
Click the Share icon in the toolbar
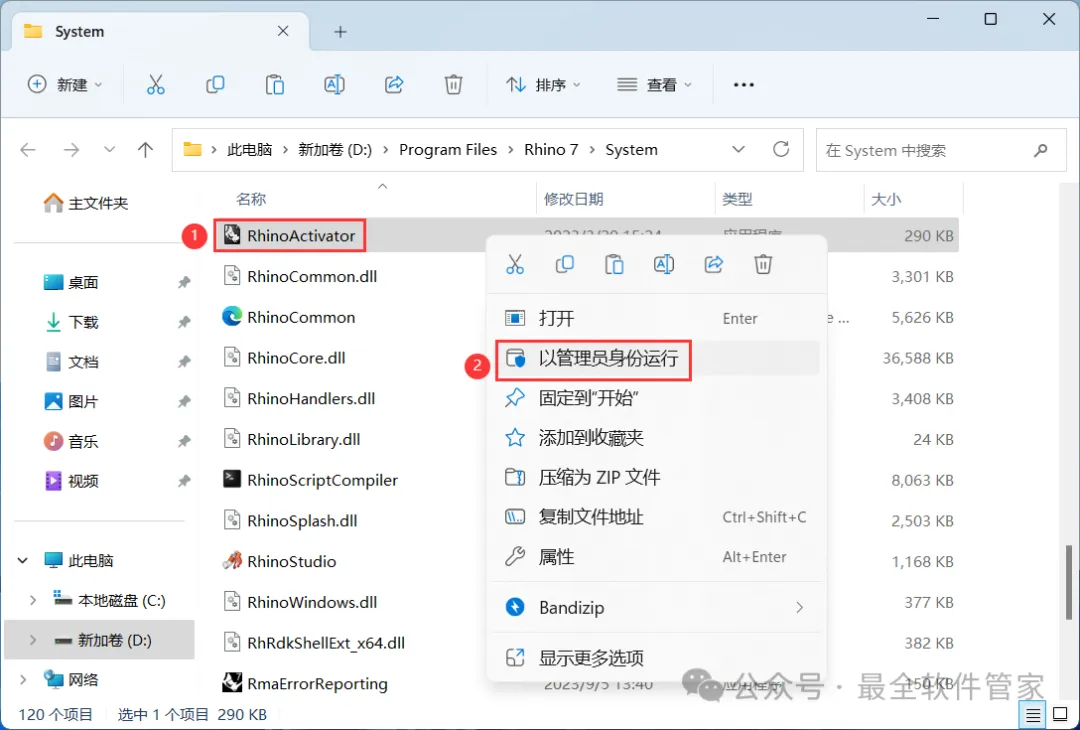394,85
